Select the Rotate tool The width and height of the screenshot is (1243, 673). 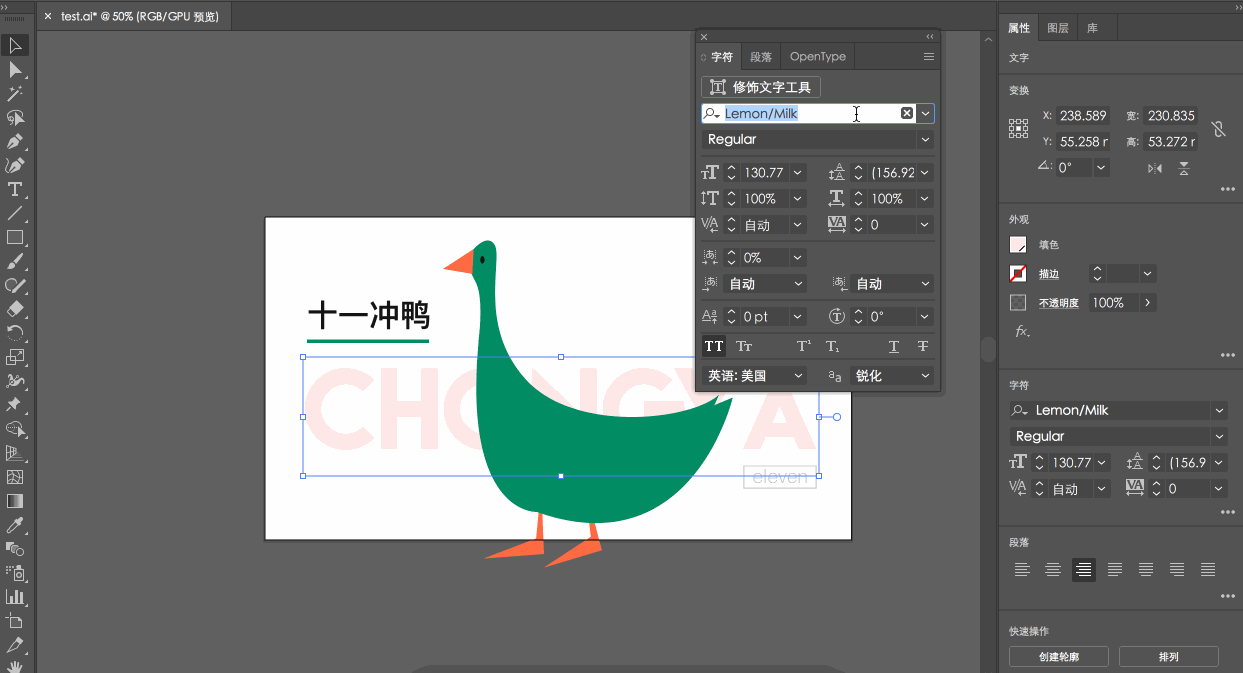tap(16, 333)
